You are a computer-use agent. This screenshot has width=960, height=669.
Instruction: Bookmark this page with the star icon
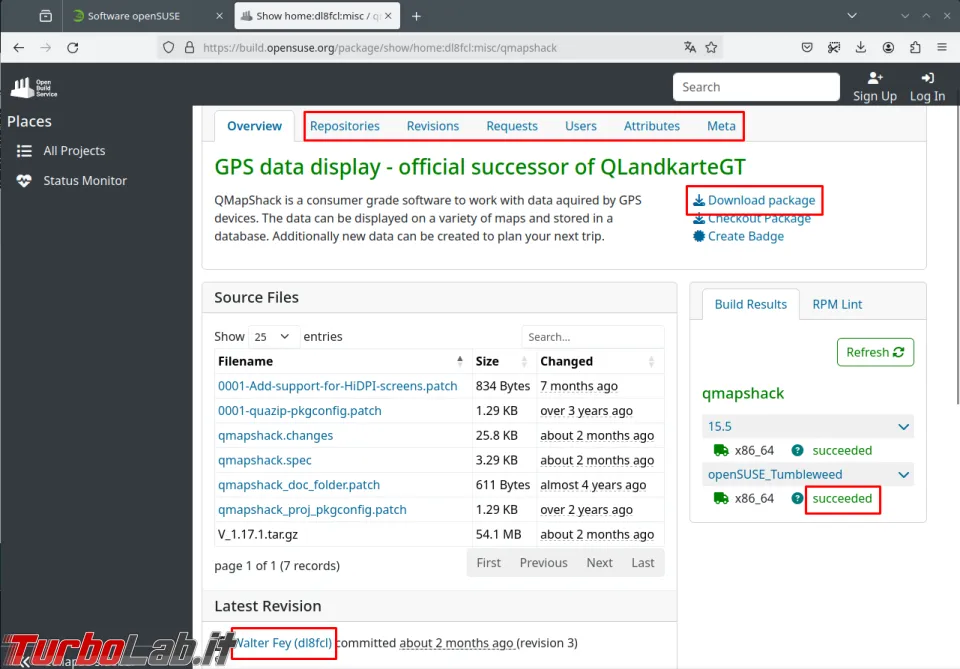point(711,48)
